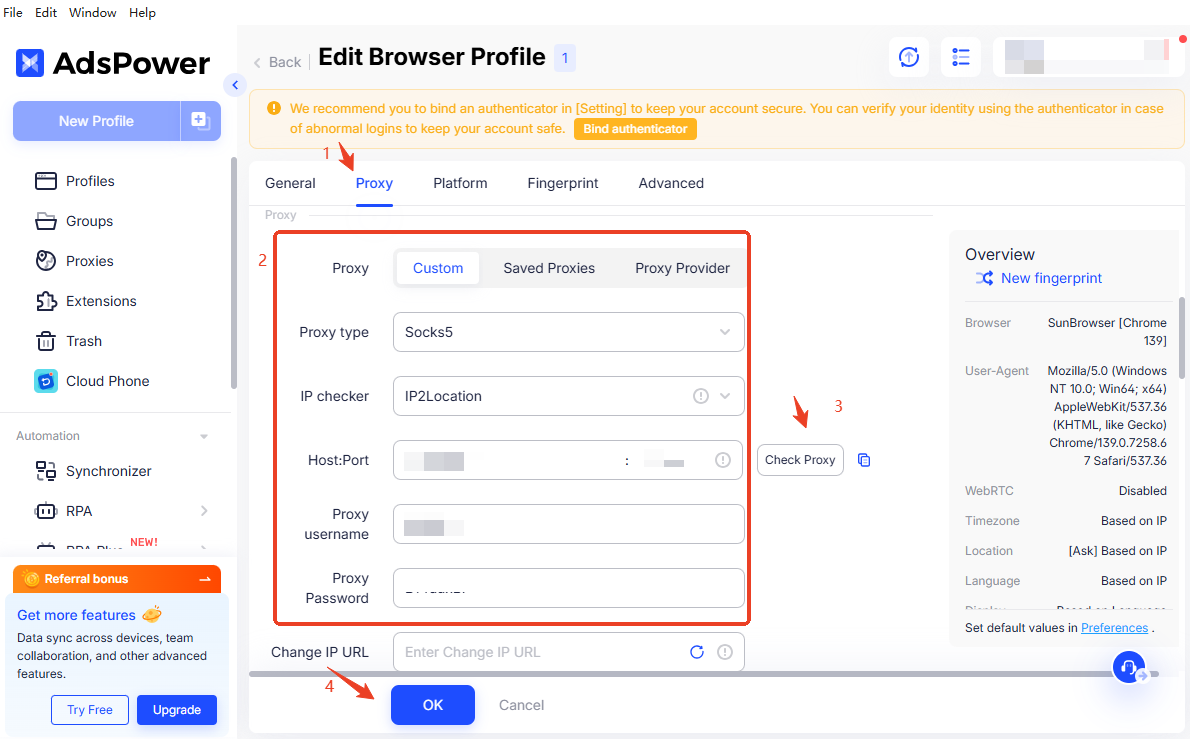Click the blue OK button
This screenshot has height=739, width=1190.
point(432,705)
